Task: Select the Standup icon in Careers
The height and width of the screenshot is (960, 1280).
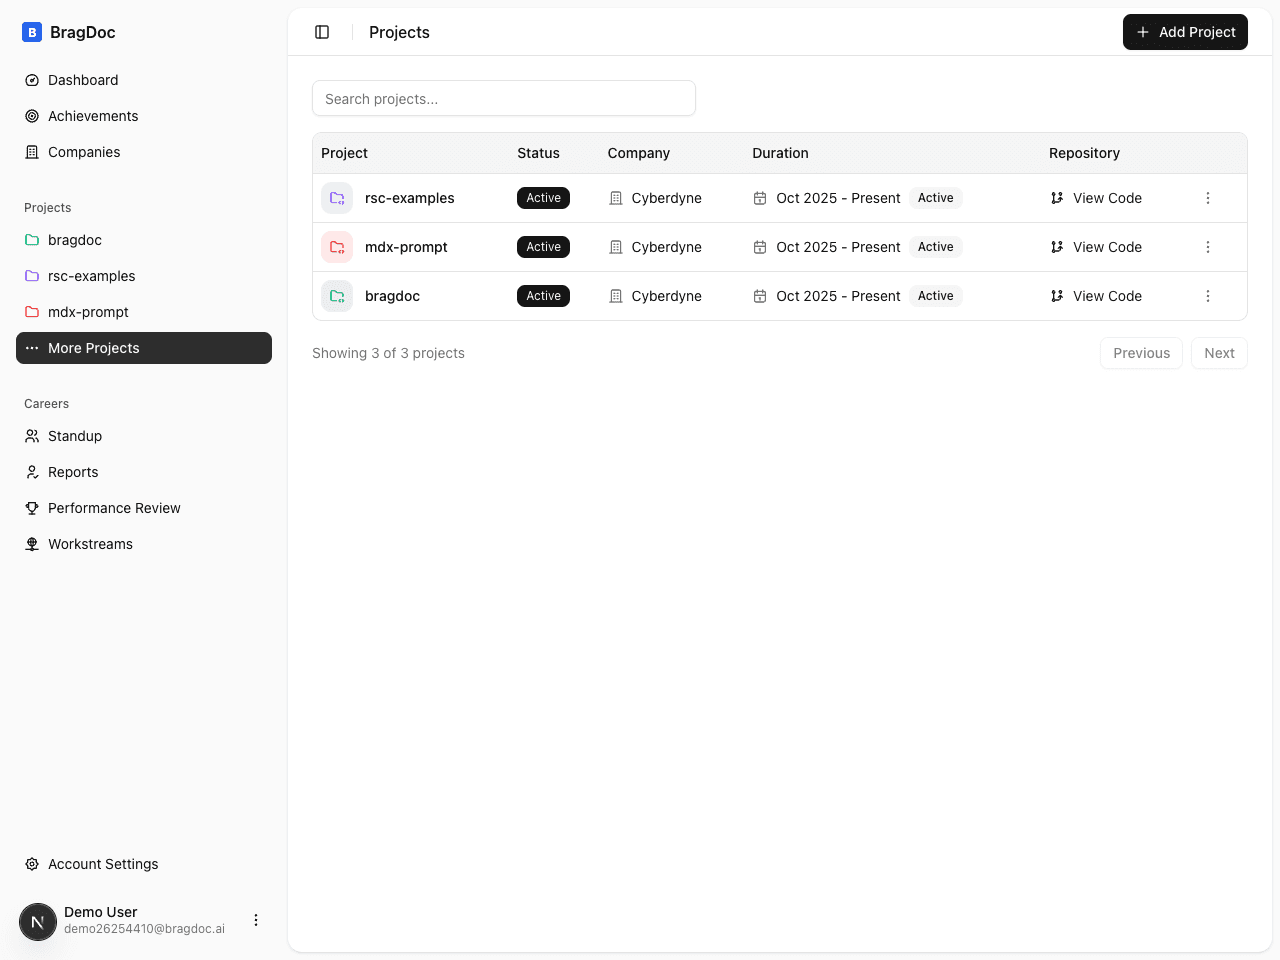Action: pos(33,436)
